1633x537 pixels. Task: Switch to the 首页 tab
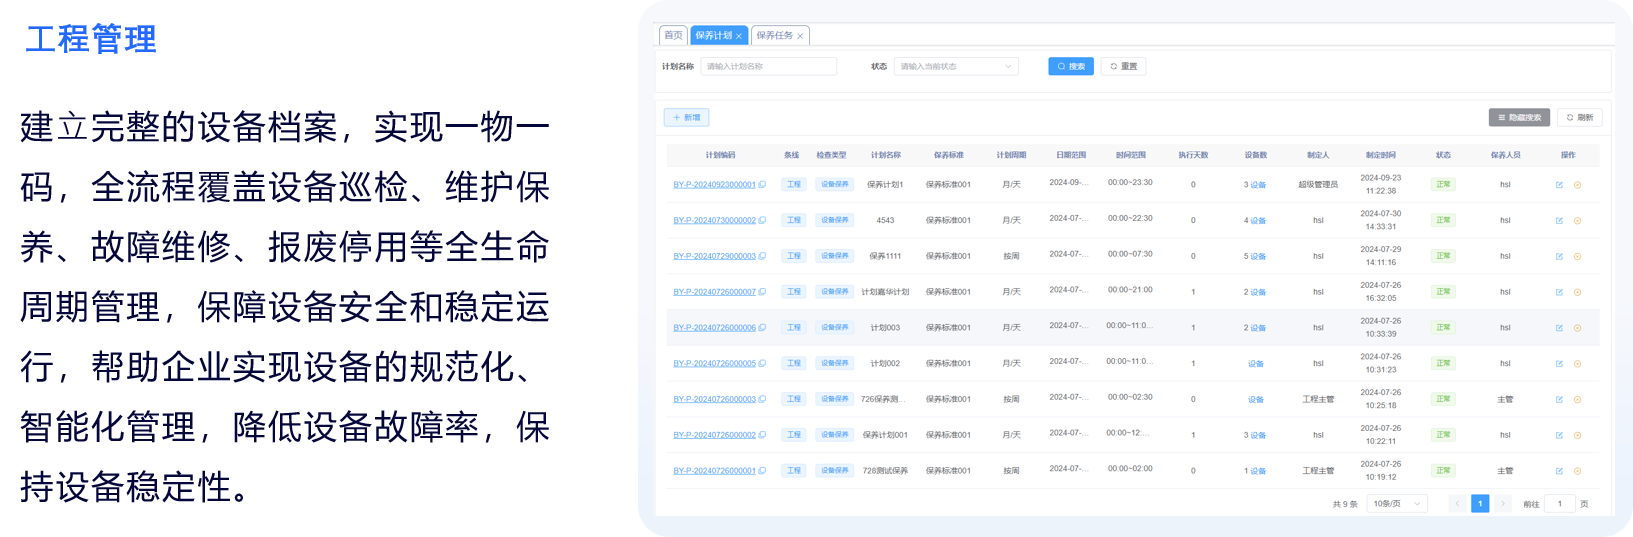[673, 35]
